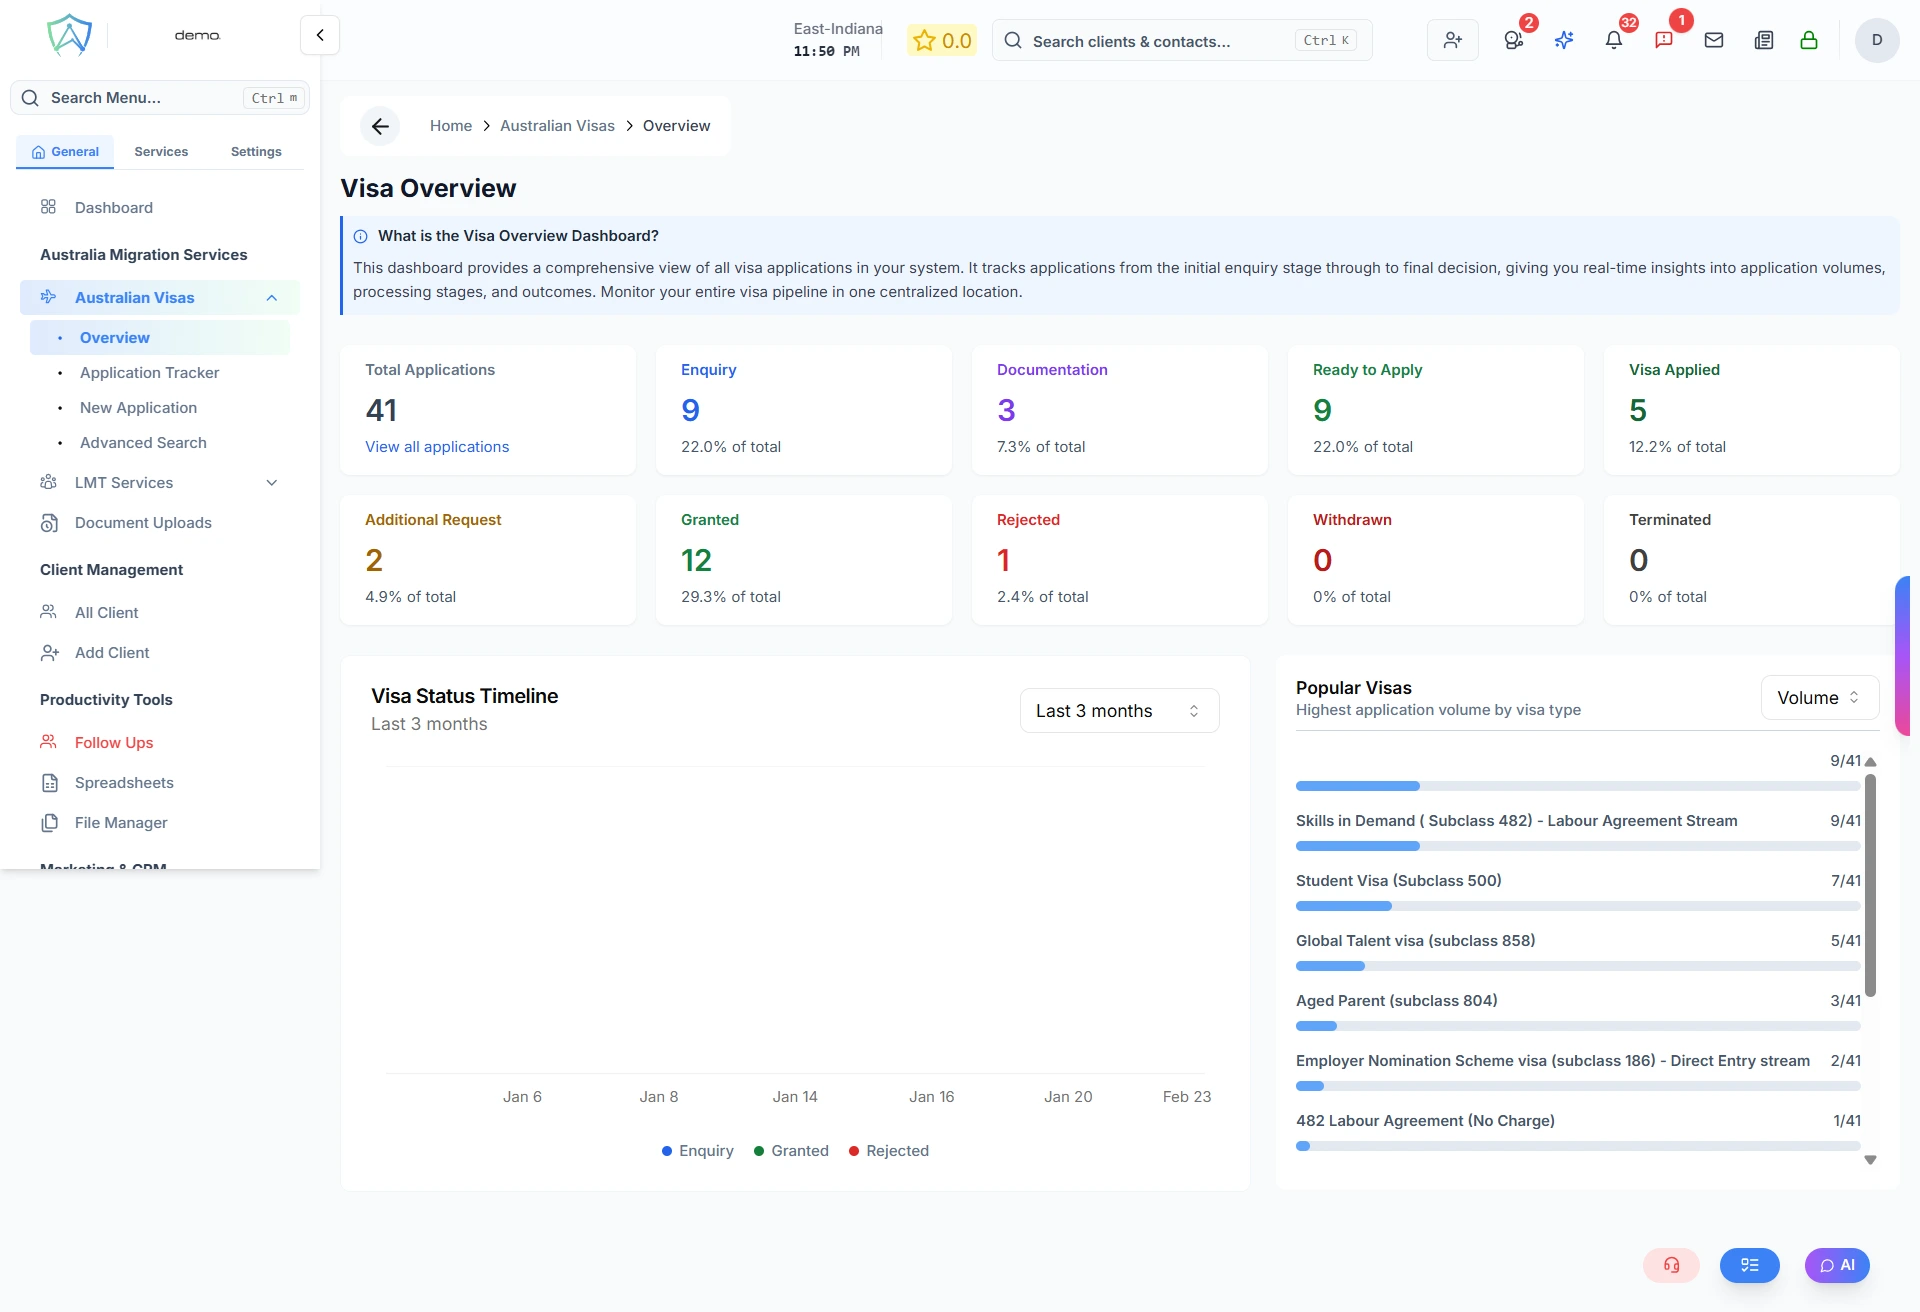Open Document Uploads from sidebar
1920x1312 pixels.
tap(142, 522)
